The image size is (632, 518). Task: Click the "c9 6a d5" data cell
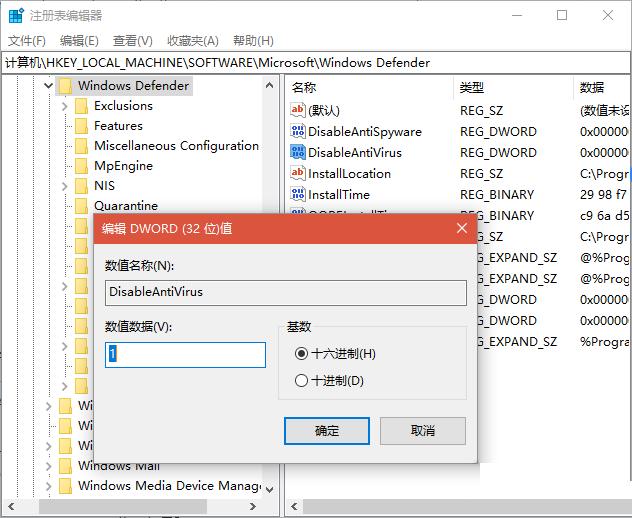[x=604, y=216]
